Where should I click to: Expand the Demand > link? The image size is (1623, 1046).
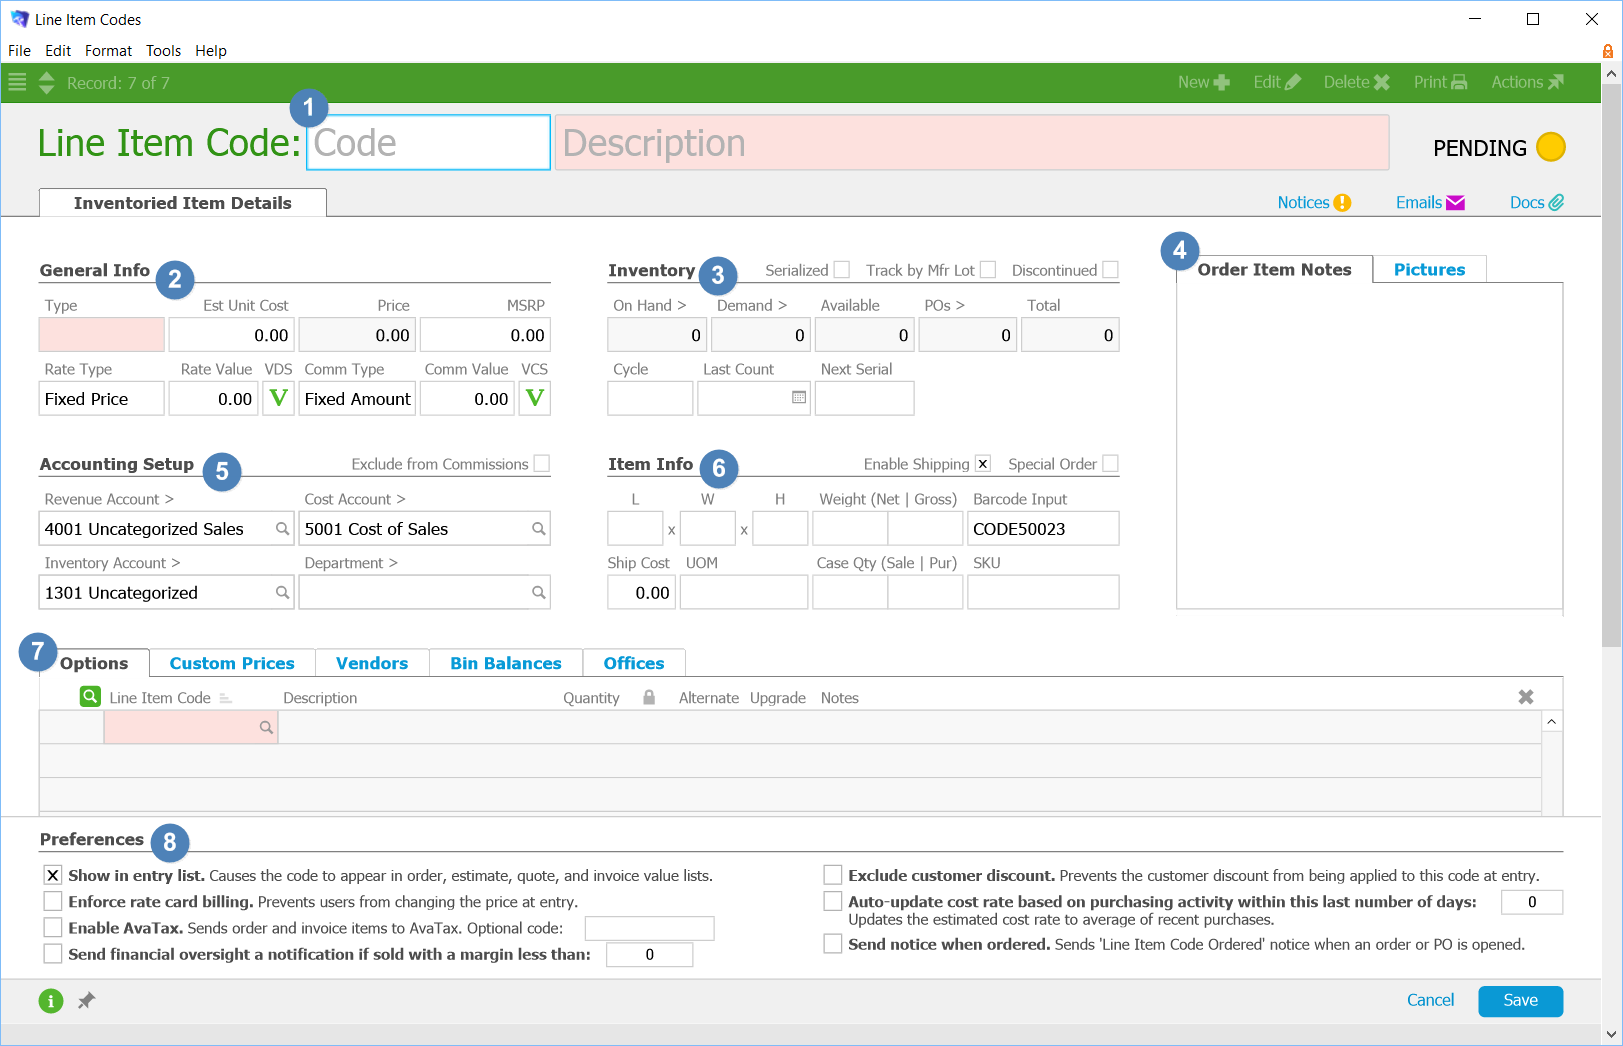752,305
